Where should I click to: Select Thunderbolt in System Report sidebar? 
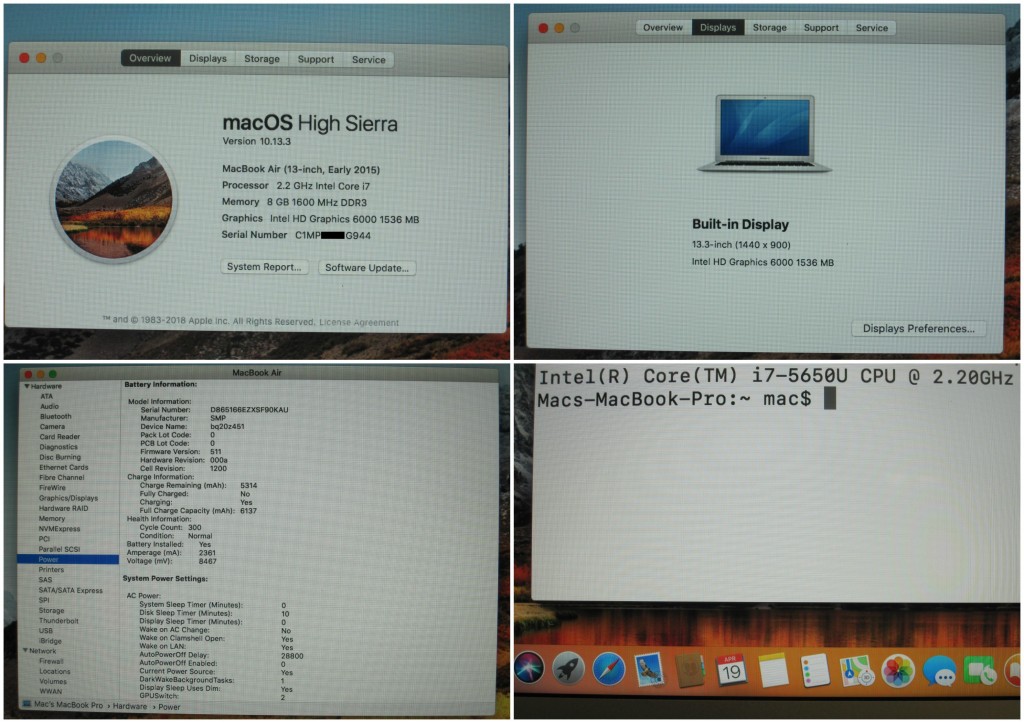click(59, 620)
